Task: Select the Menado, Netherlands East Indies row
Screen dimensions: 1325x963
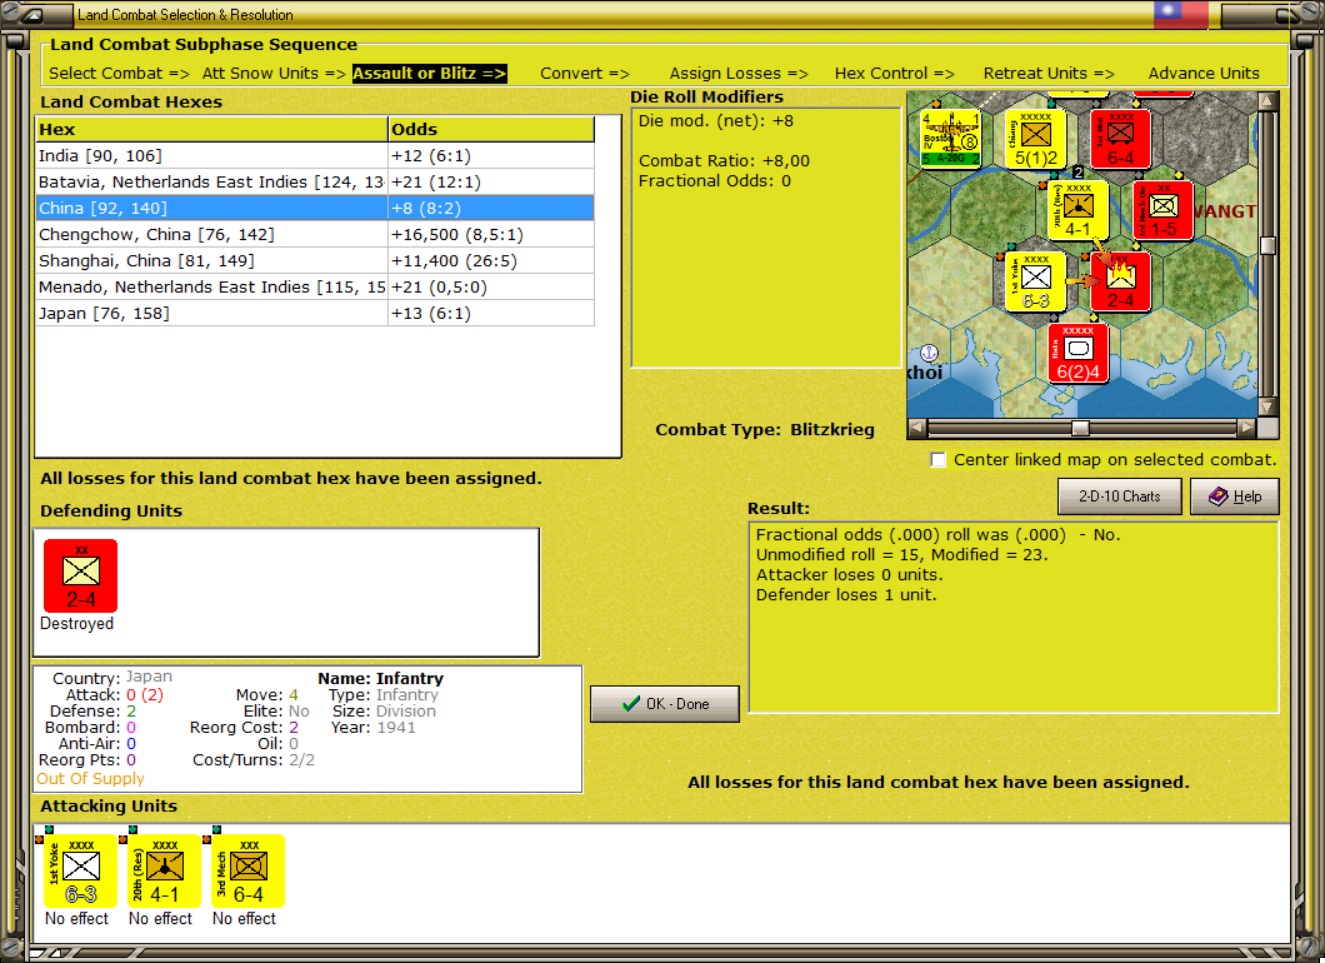Action: click(x=315, y=287)
